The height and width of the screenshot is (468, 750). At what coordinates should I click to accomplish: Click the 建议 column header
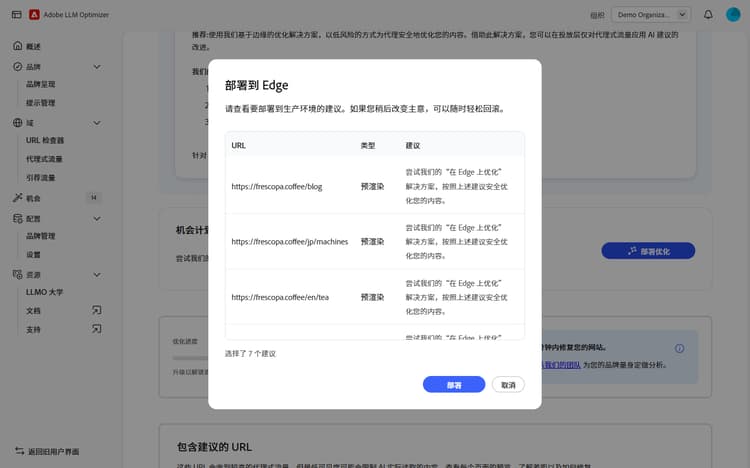(x=413, y=145)
